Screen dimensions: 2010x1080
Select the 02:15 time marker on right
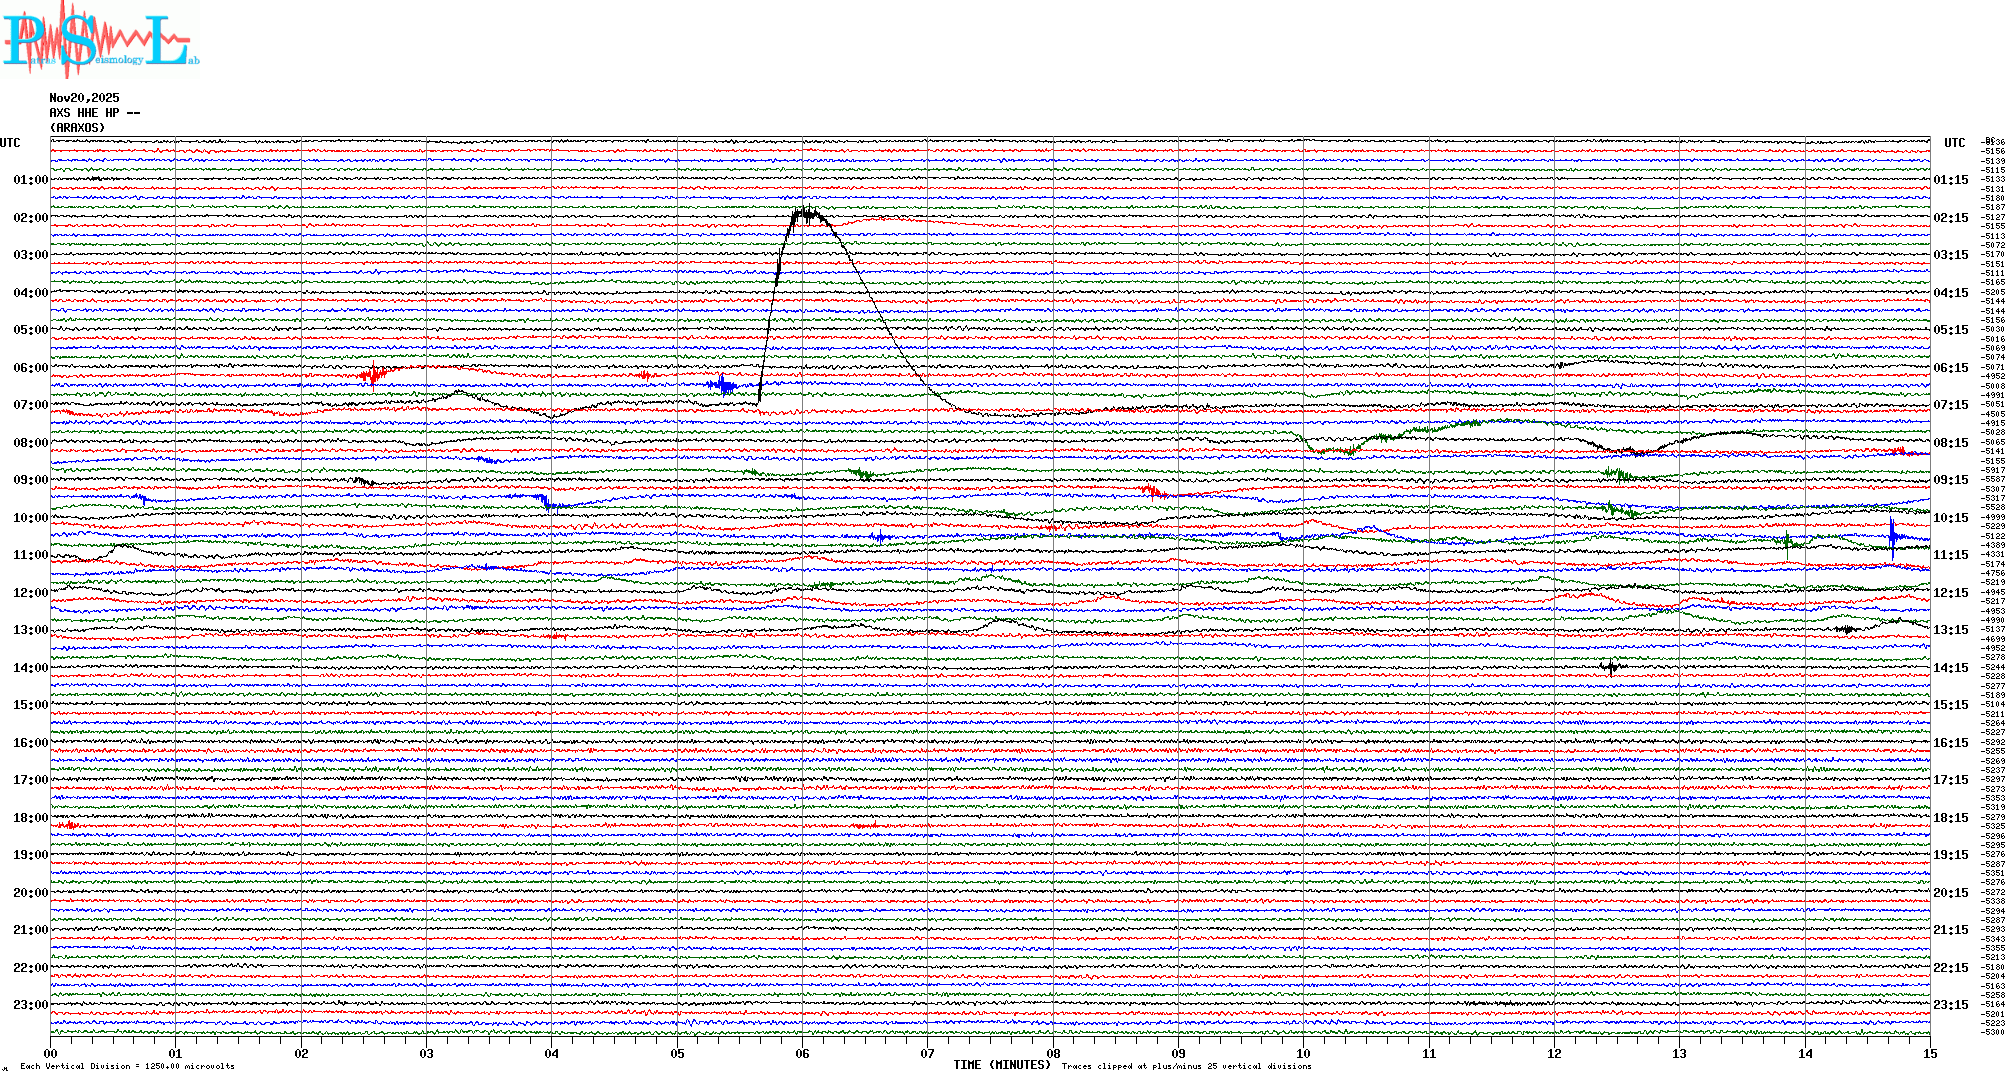1950,218
